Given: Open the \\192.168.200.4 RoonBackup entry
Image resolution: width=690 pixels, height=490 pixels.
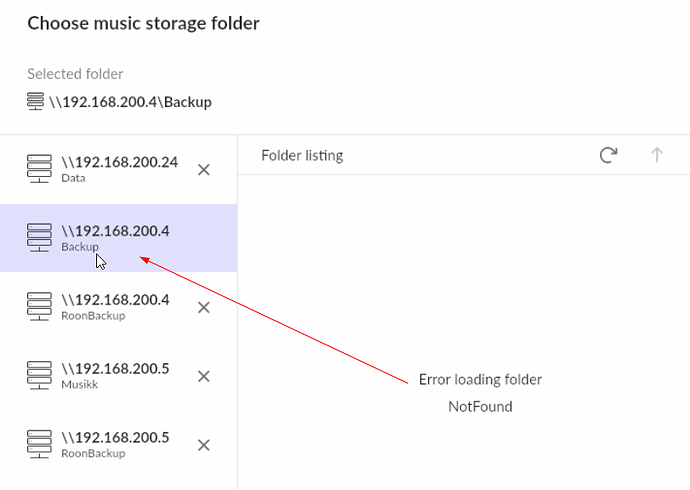Looking at the screenshot, I should (x=115, y=306).
